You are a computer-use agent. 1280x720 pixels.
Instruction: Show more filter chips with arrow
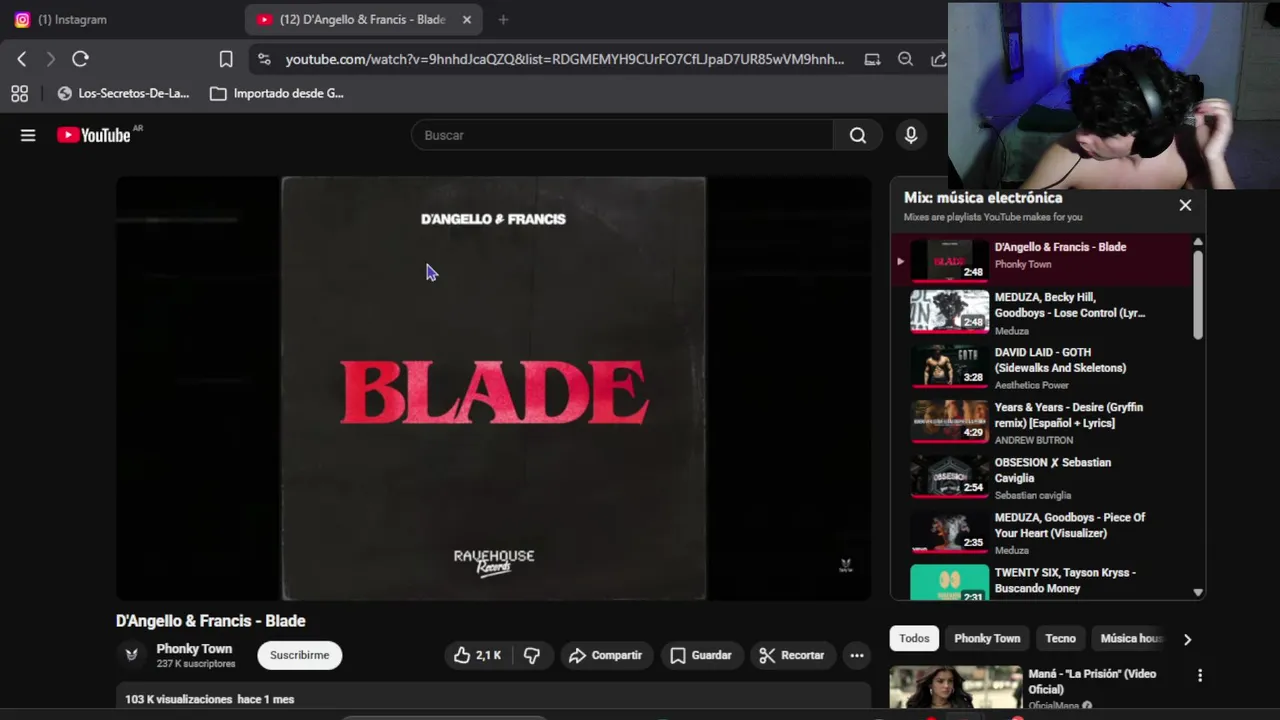[x=1187, y=639]
